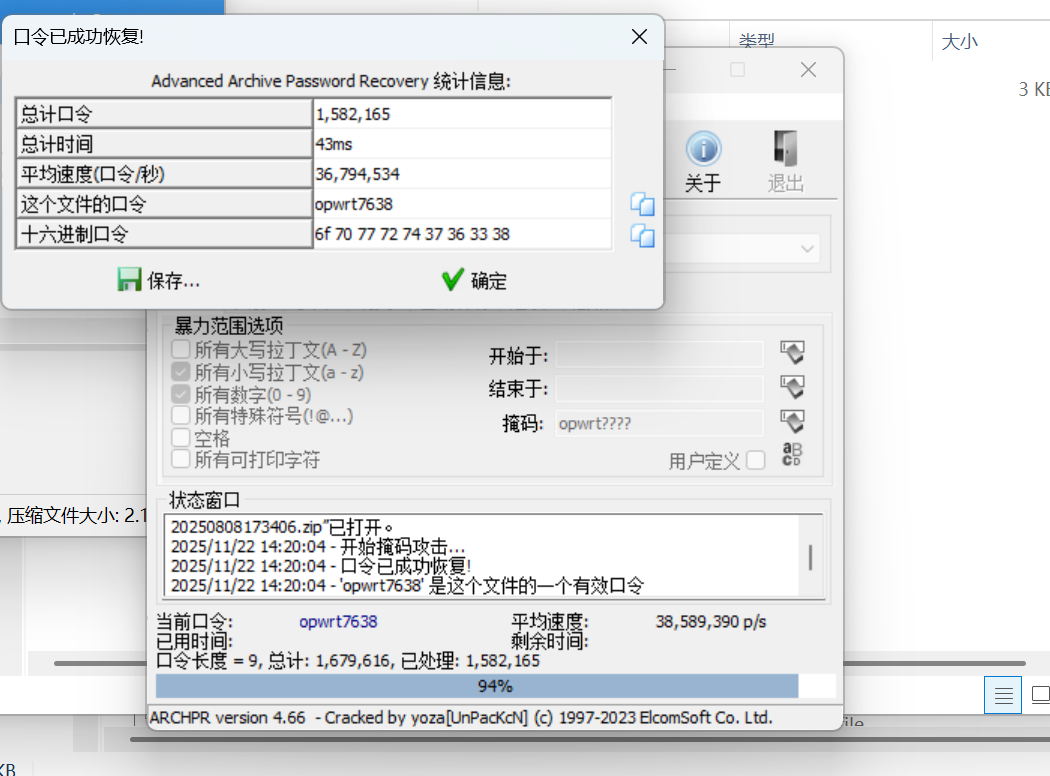The height and width of the screenshot is (776, 1050).
Task: Select the details view icon in Explorer
Action: (1003, 694)
